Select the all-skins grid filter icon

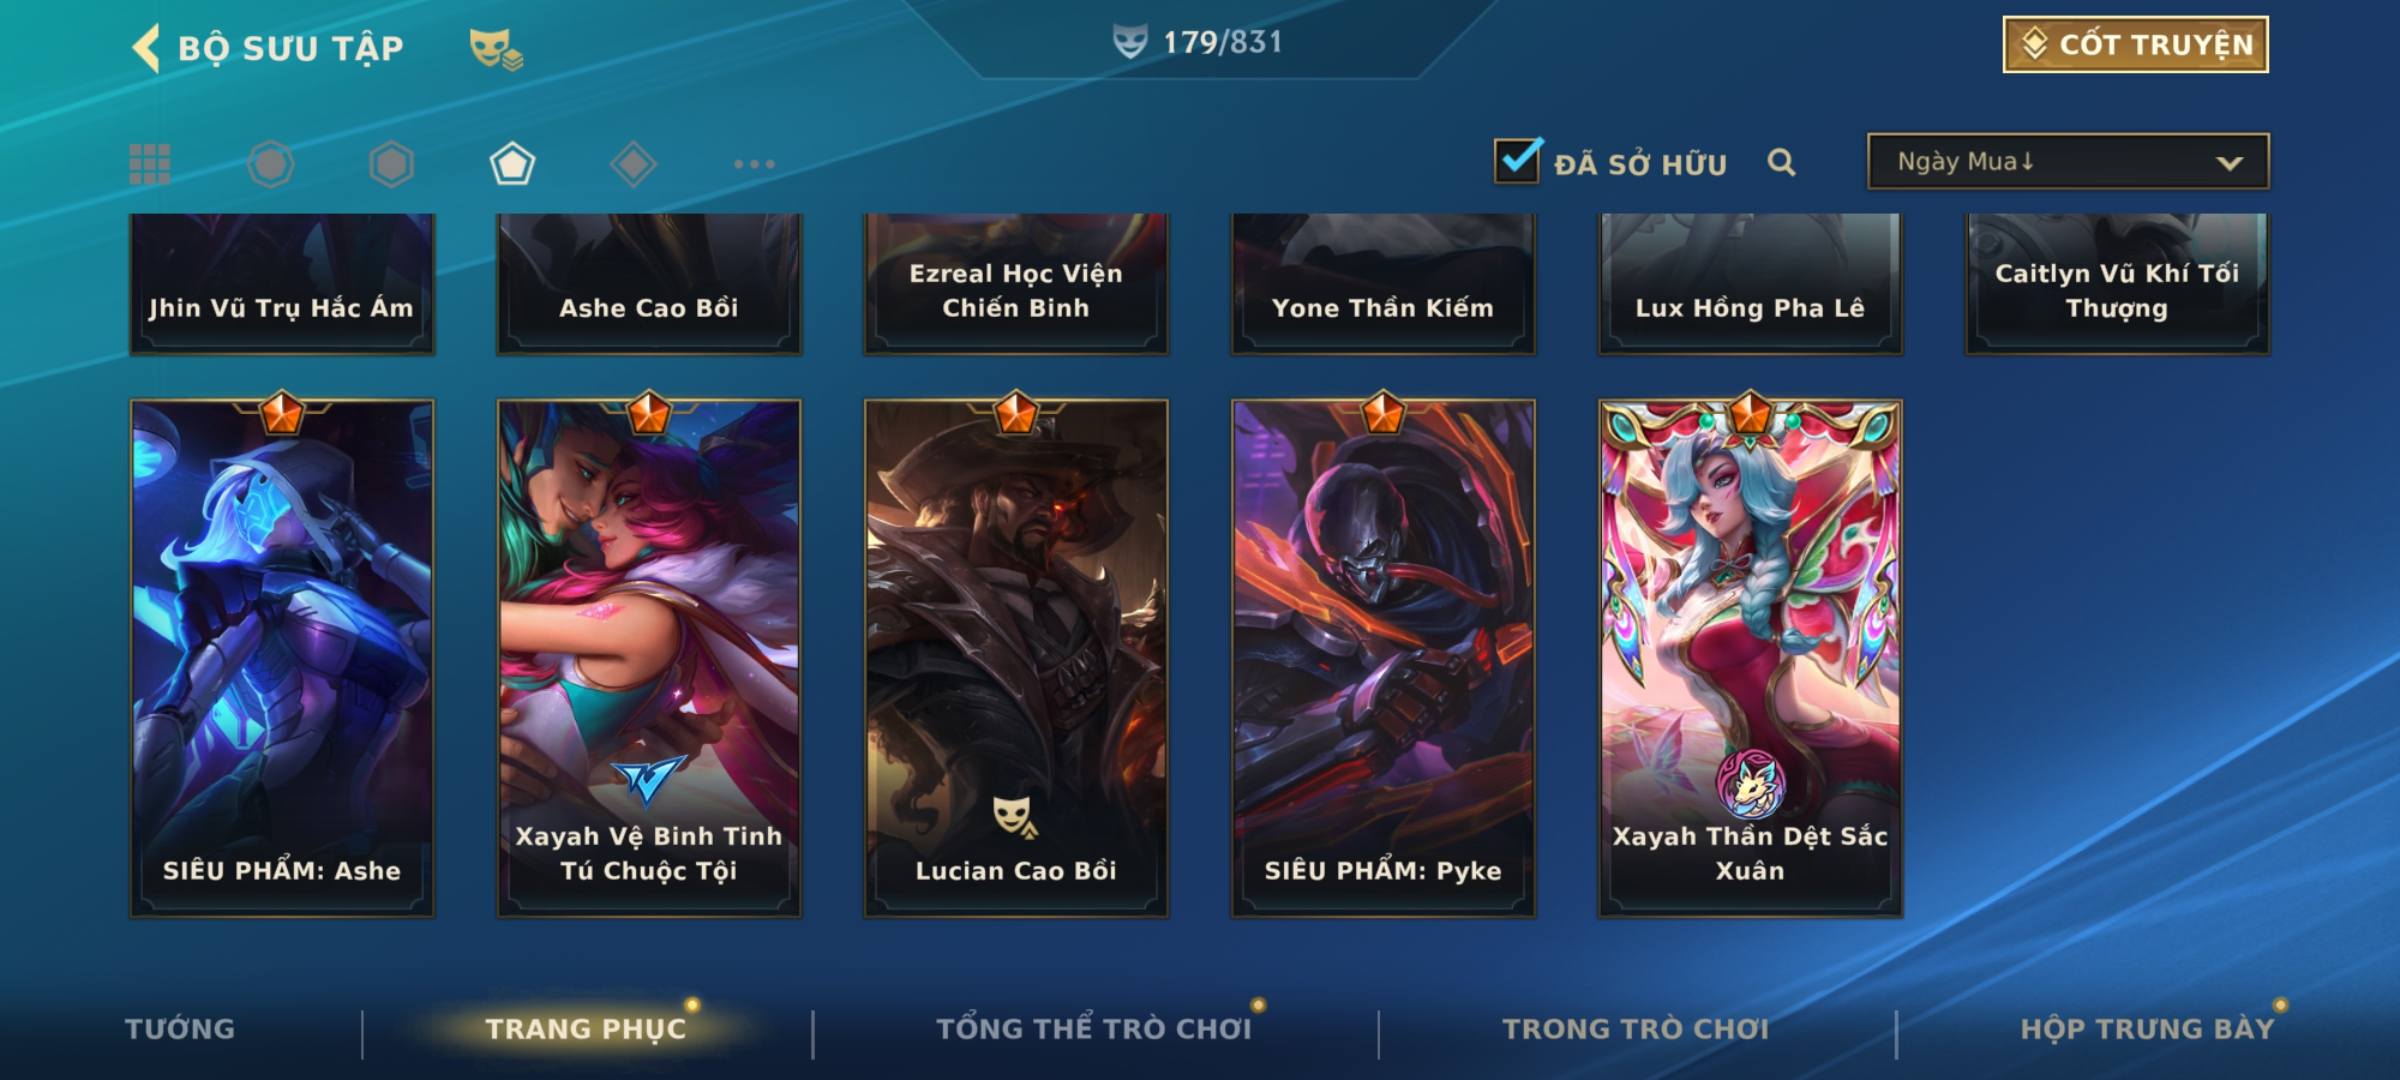[150, 164]
